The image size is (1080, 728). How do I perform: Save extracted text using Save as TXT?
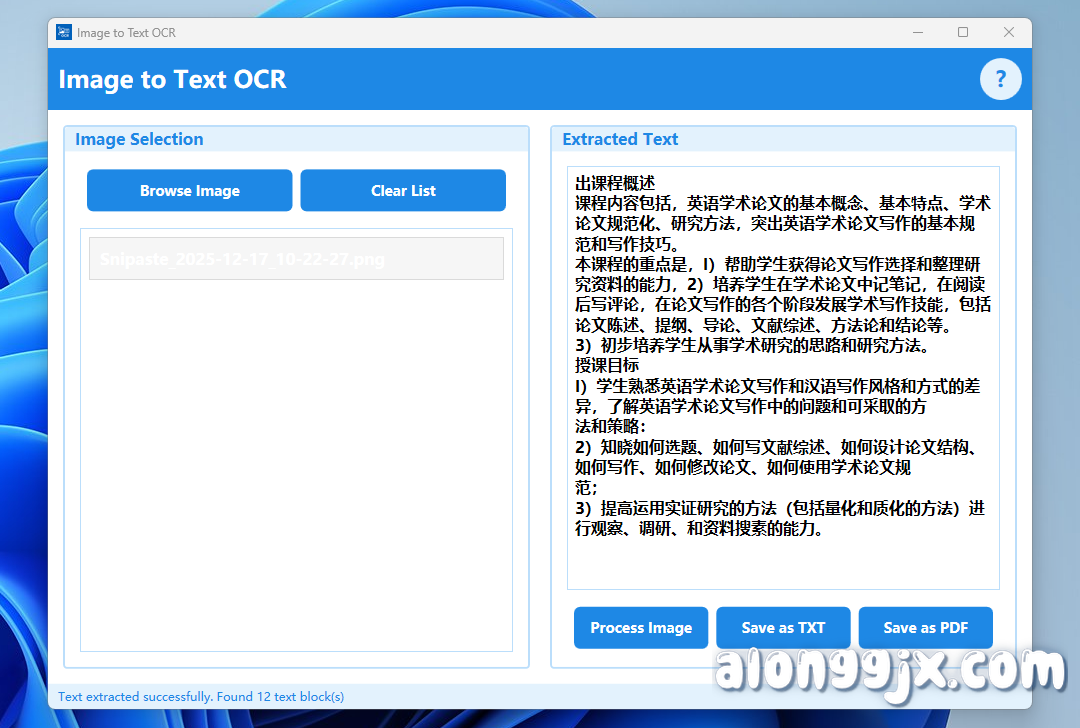click(783, 627)
